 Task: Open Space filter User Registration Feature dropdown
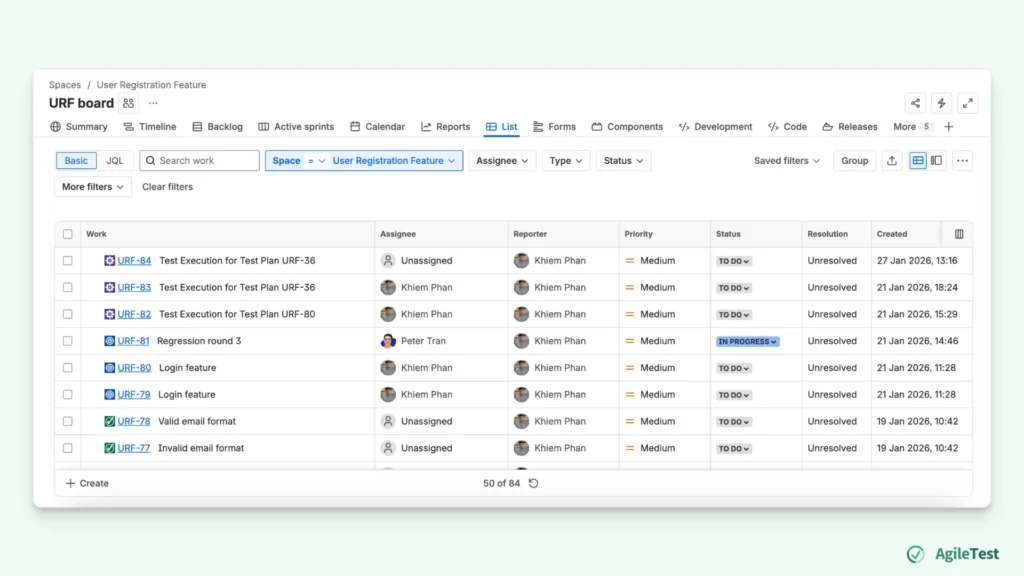click(394, 161)
